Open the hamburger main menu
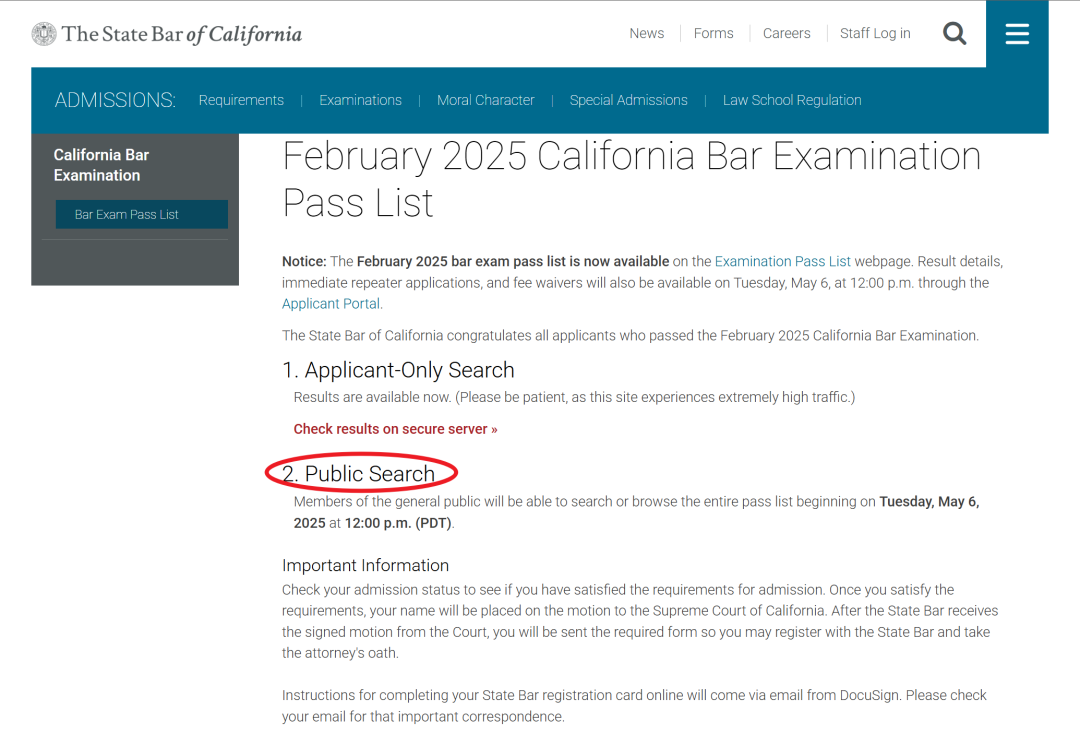This screenshot has width=1080, height=734. [1017, 34]
